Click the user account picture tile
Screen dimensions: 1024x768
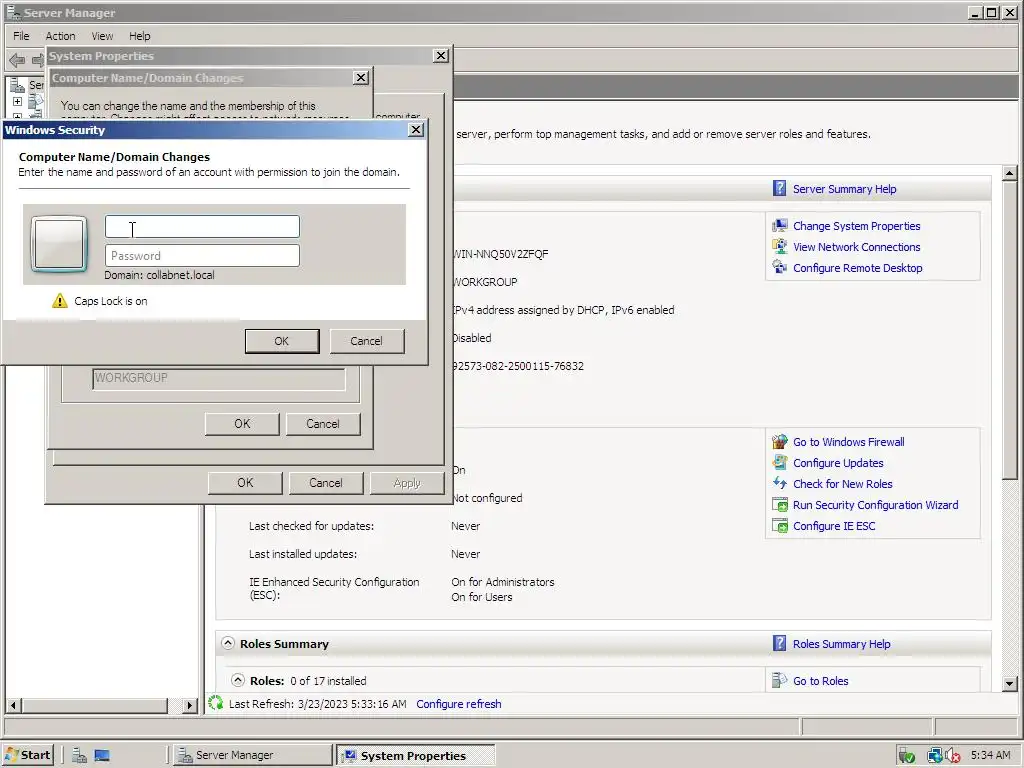pyautogui.click(x=59, y=244)
